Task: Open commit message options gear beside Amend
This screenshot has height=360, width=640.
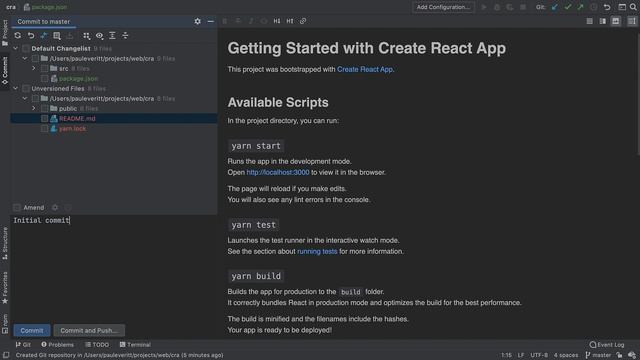Action: tap(55, 207)
